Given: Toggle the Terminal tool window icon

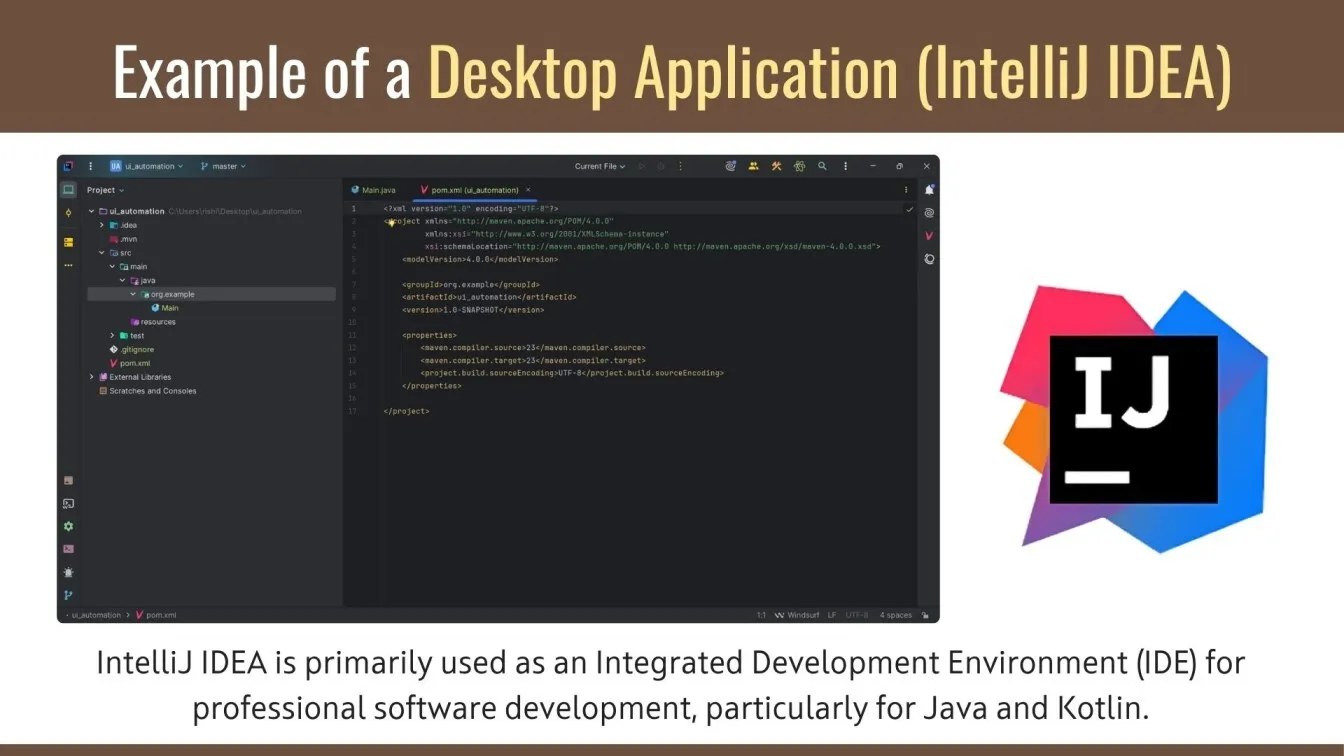Looking at the screenshot, I should pyautogui.click(x=69, y=549).
